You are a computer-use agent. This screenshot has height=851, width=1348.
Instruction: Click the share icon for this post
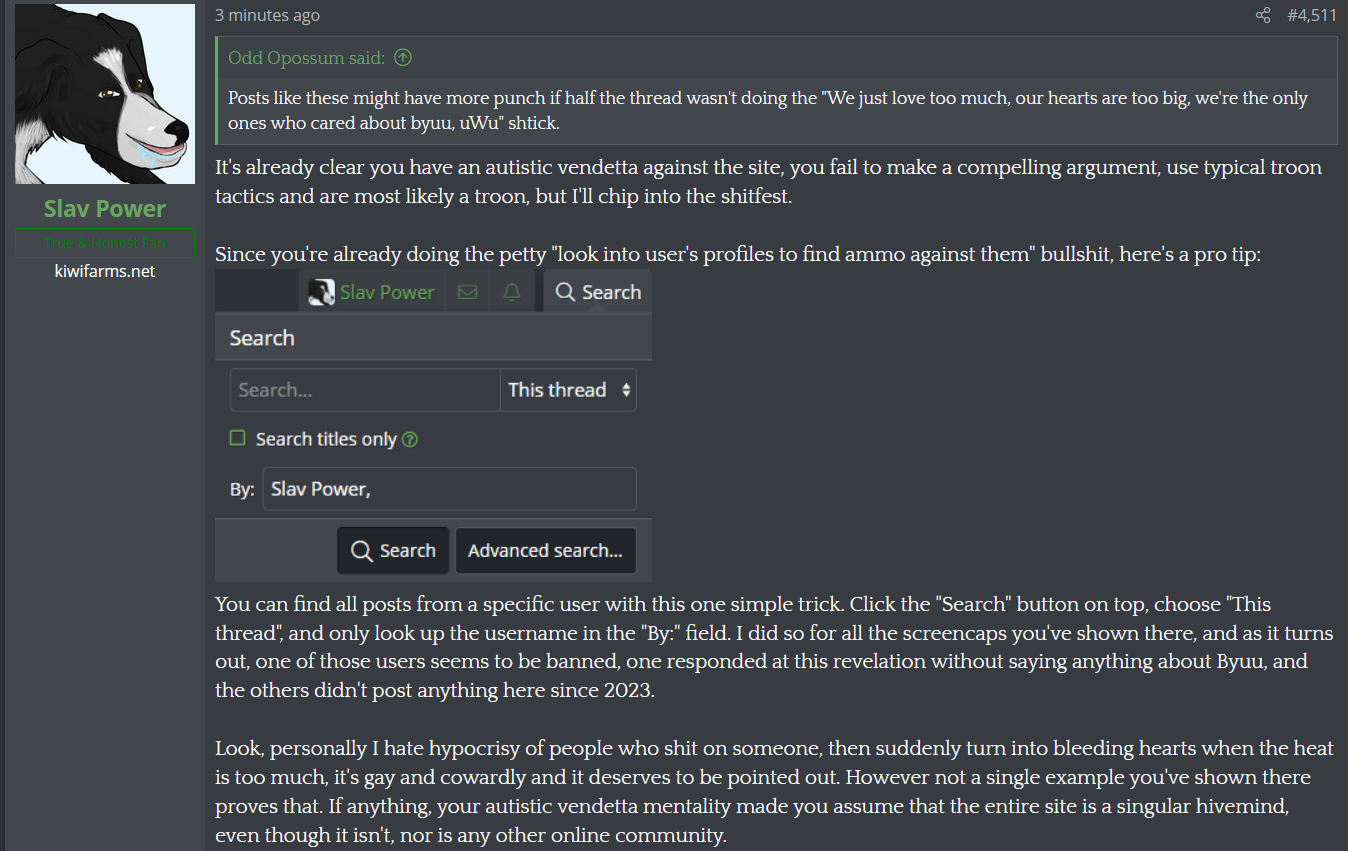1263,15
